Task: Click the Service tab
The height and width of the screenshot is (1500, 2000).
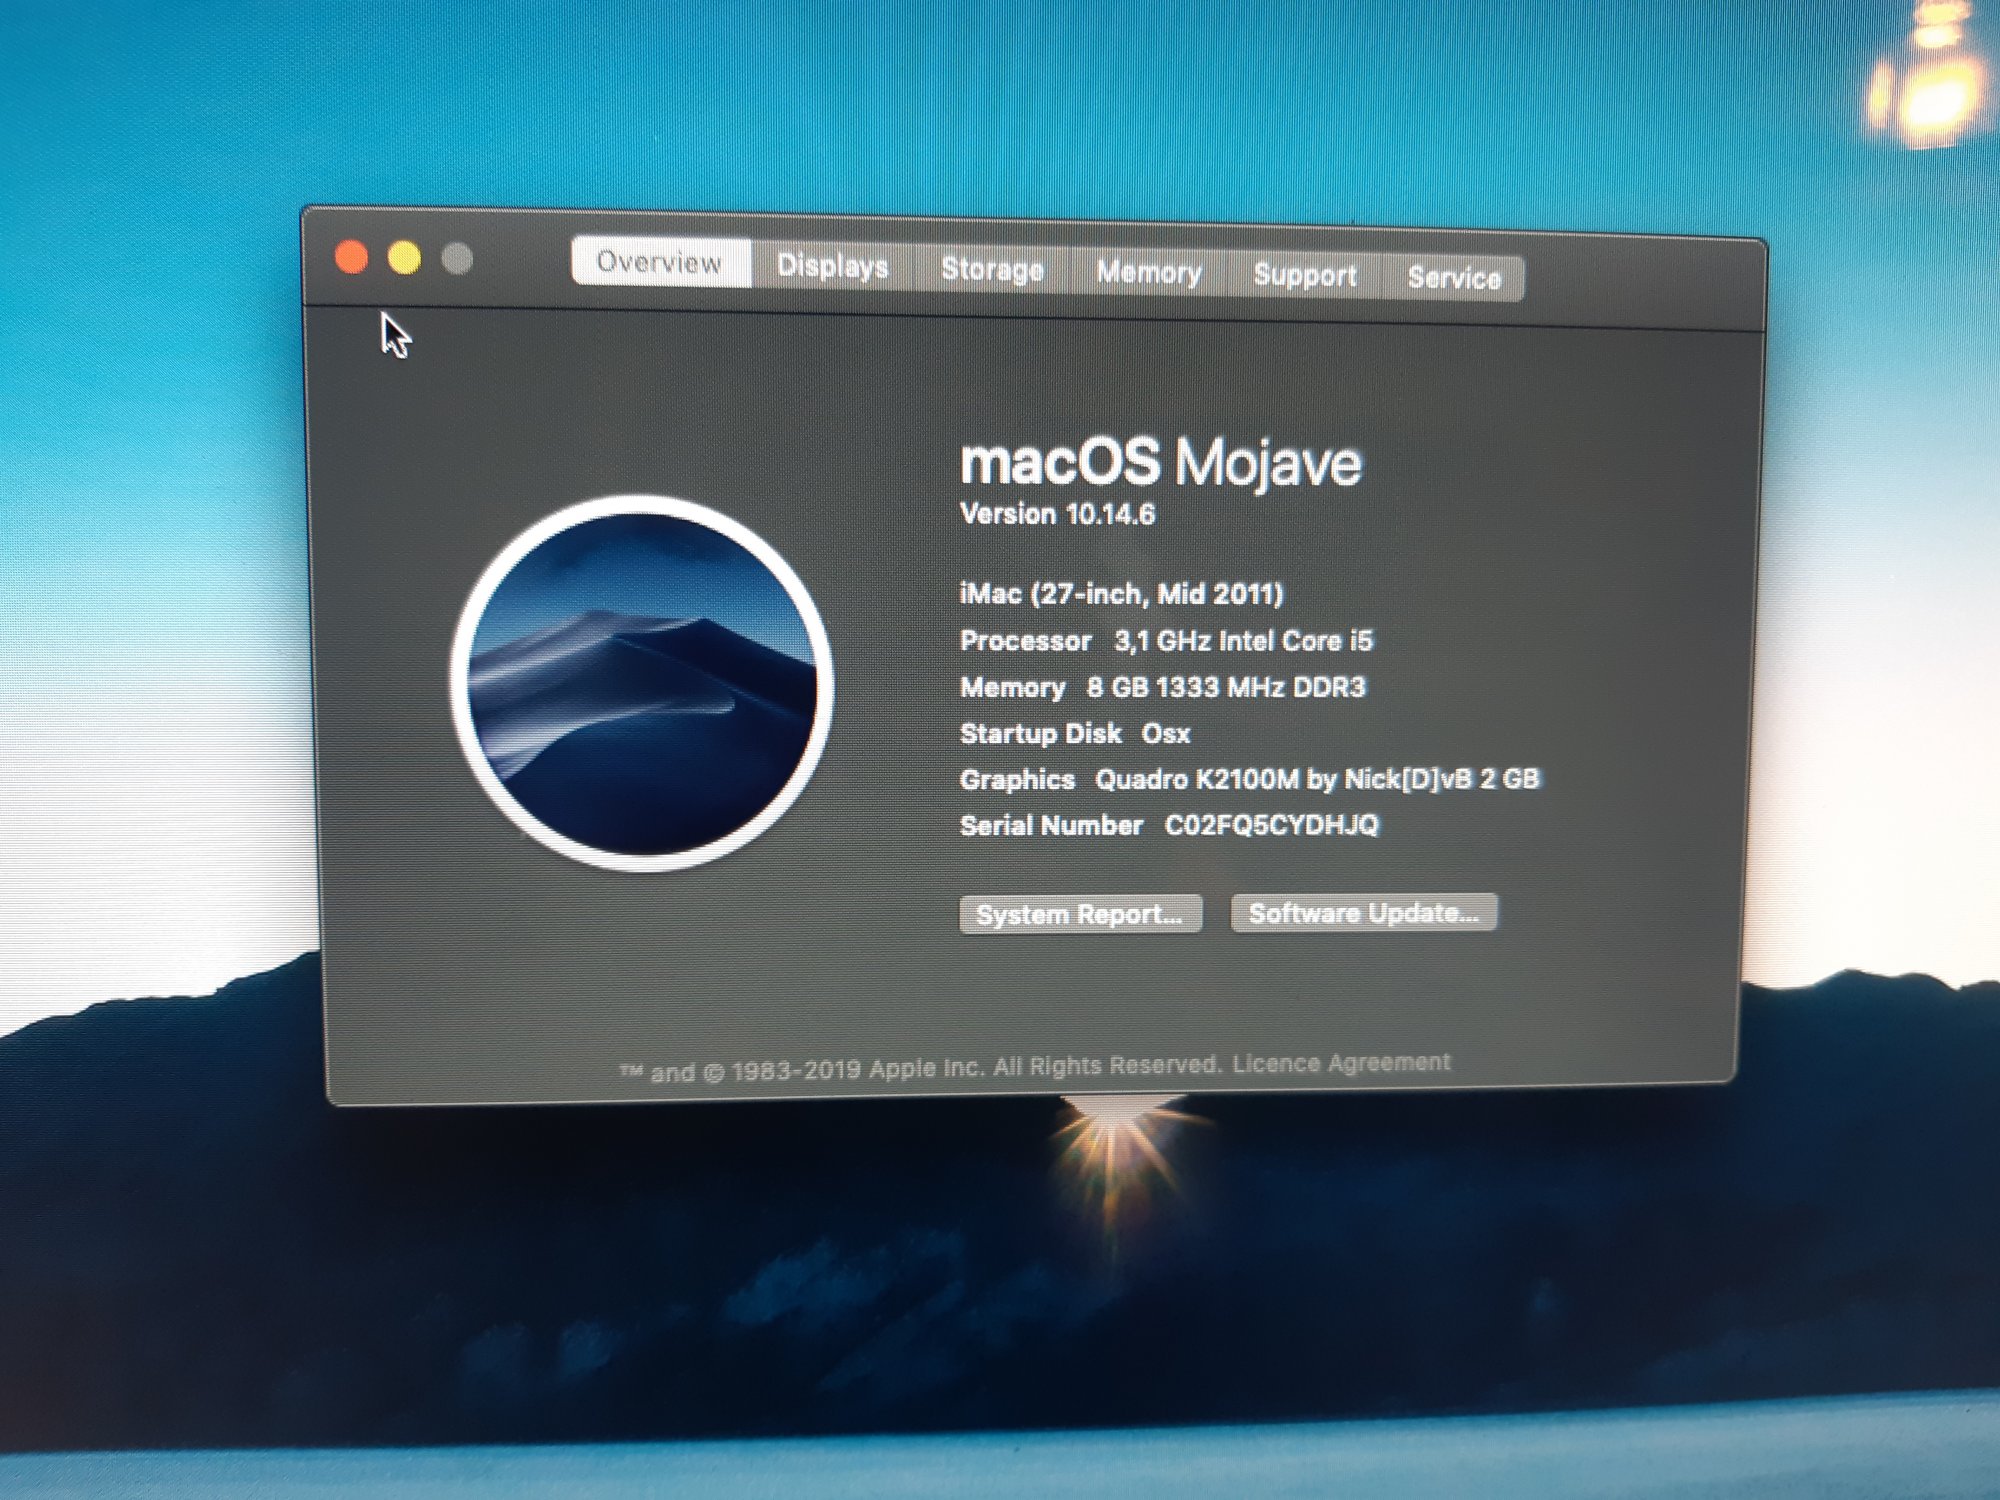Action: click(x=1453, y=278)
